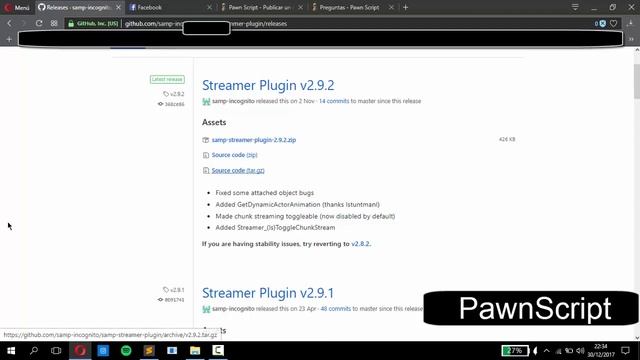Image resolution: width=640 pixels, height=360 pixels.
Task: Open the v2.9.1 commit hash link
Action: tap(171, 300)
